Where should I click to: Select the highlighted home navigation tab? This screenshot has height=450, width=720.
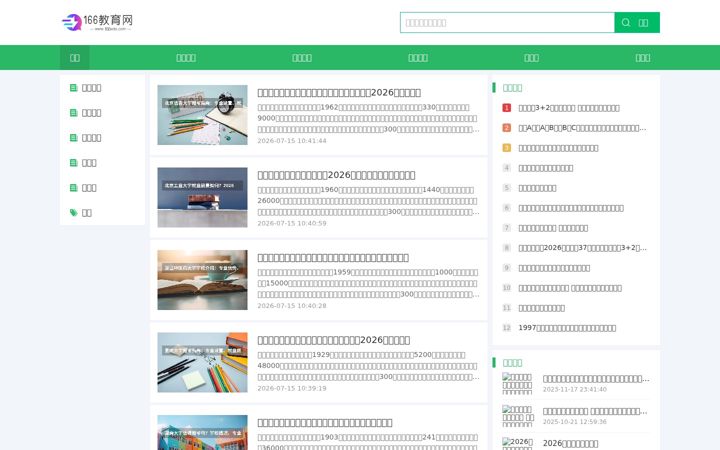[75, 58]
